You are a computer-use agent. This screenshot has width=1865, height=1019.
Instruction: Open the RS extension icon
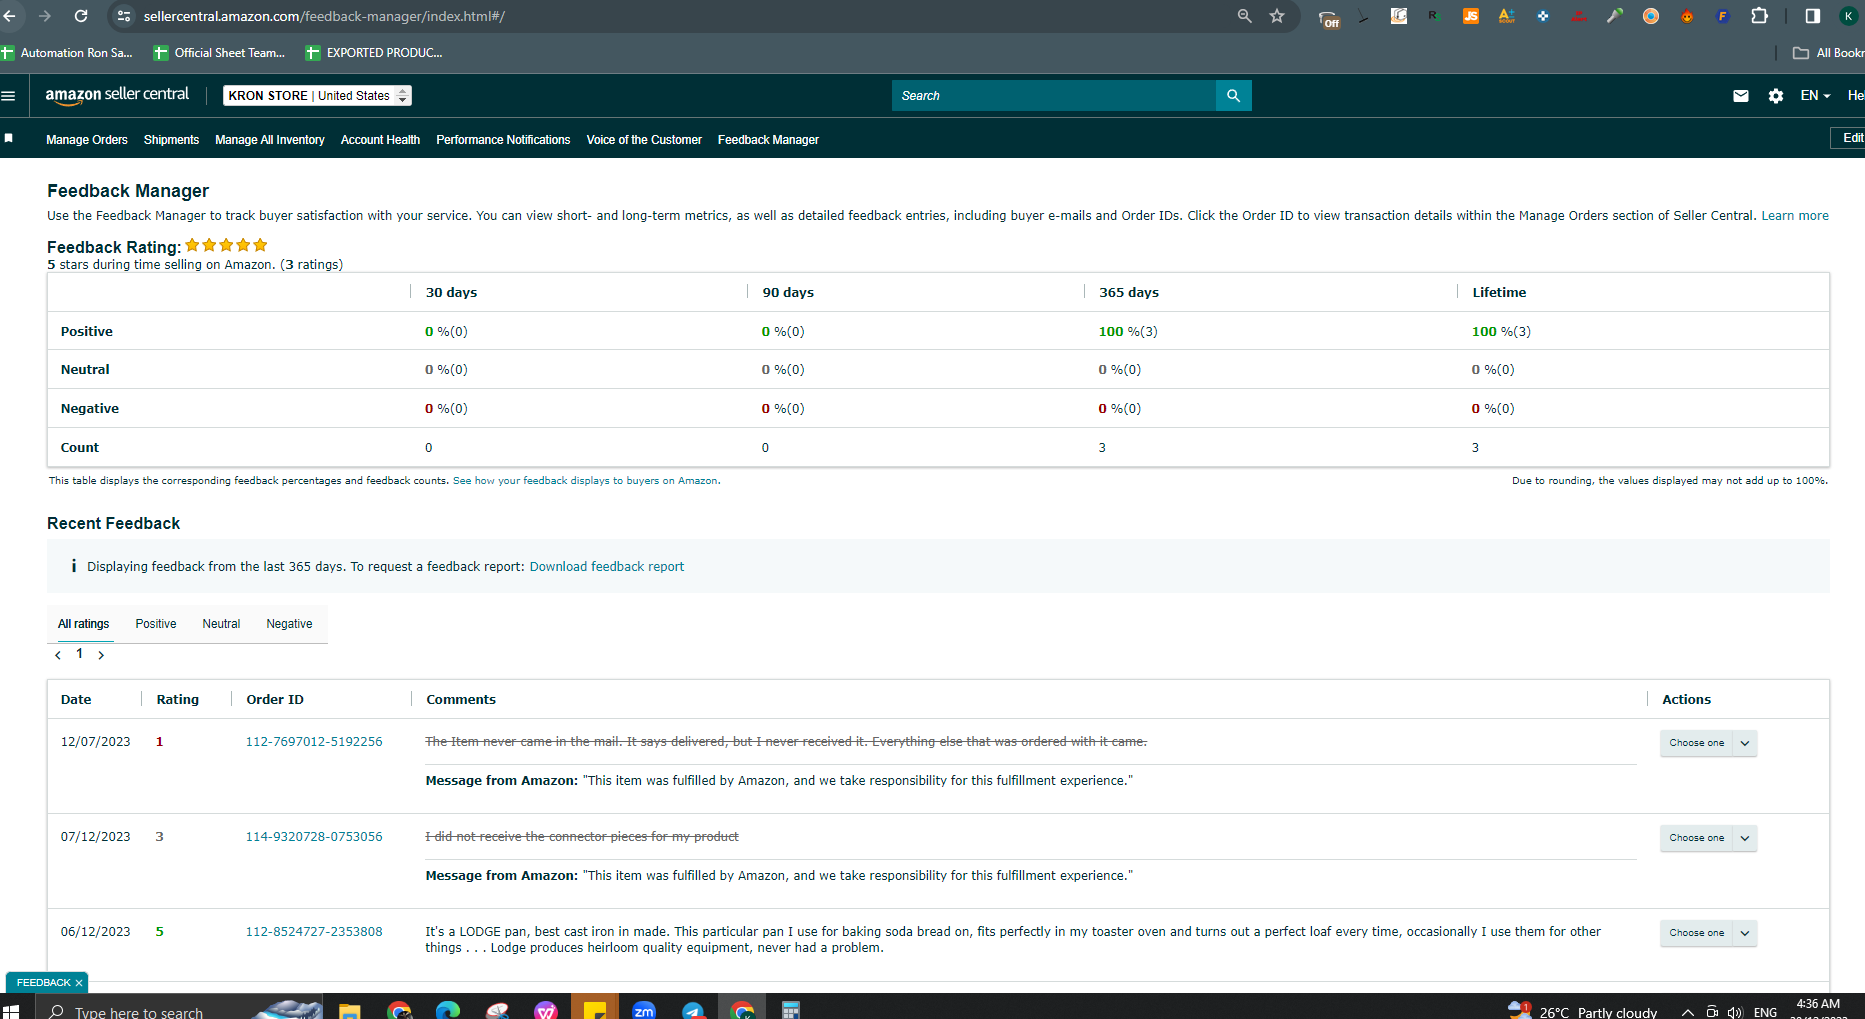pos(1435,16)
